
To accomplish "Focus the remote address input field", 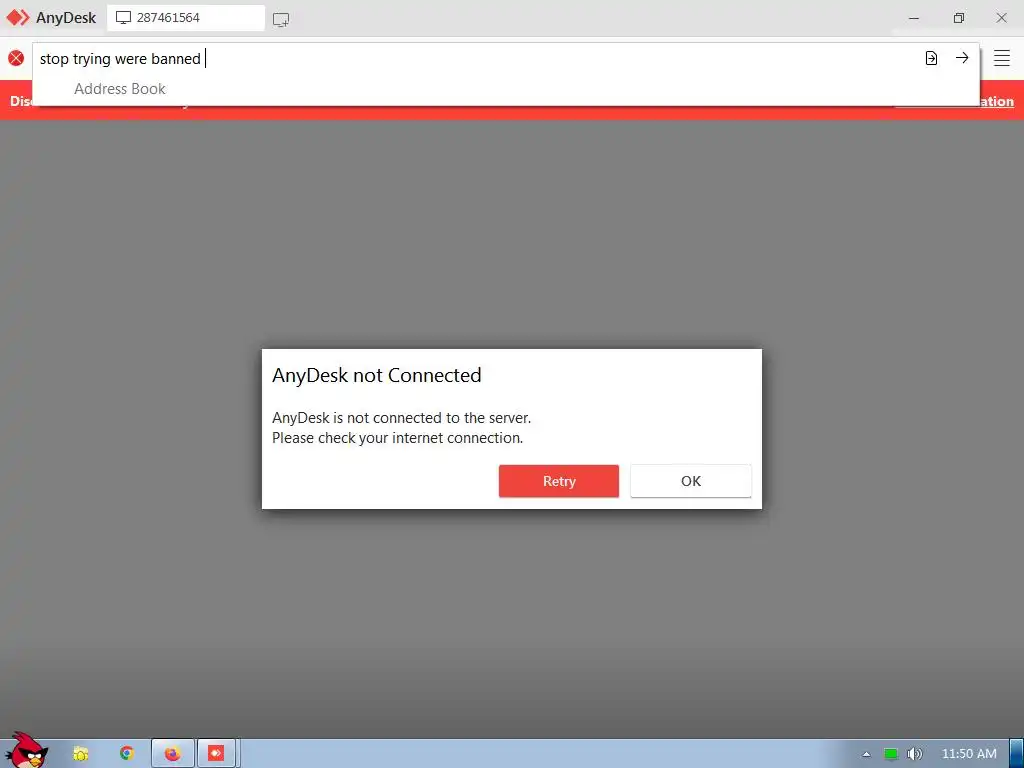I will (477, 58).
